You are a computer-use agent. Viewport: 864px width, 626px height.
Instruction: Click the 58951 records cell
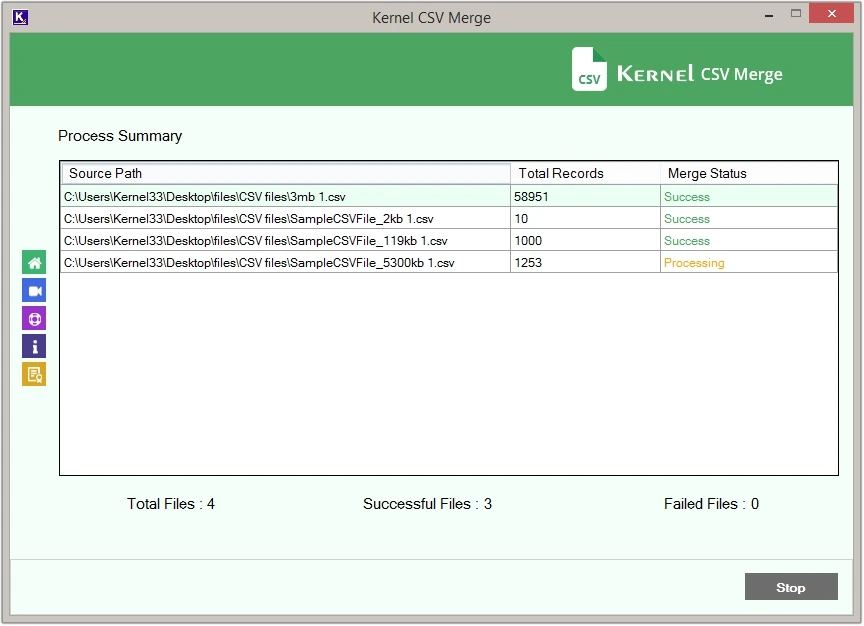click(x=585, y=197)
